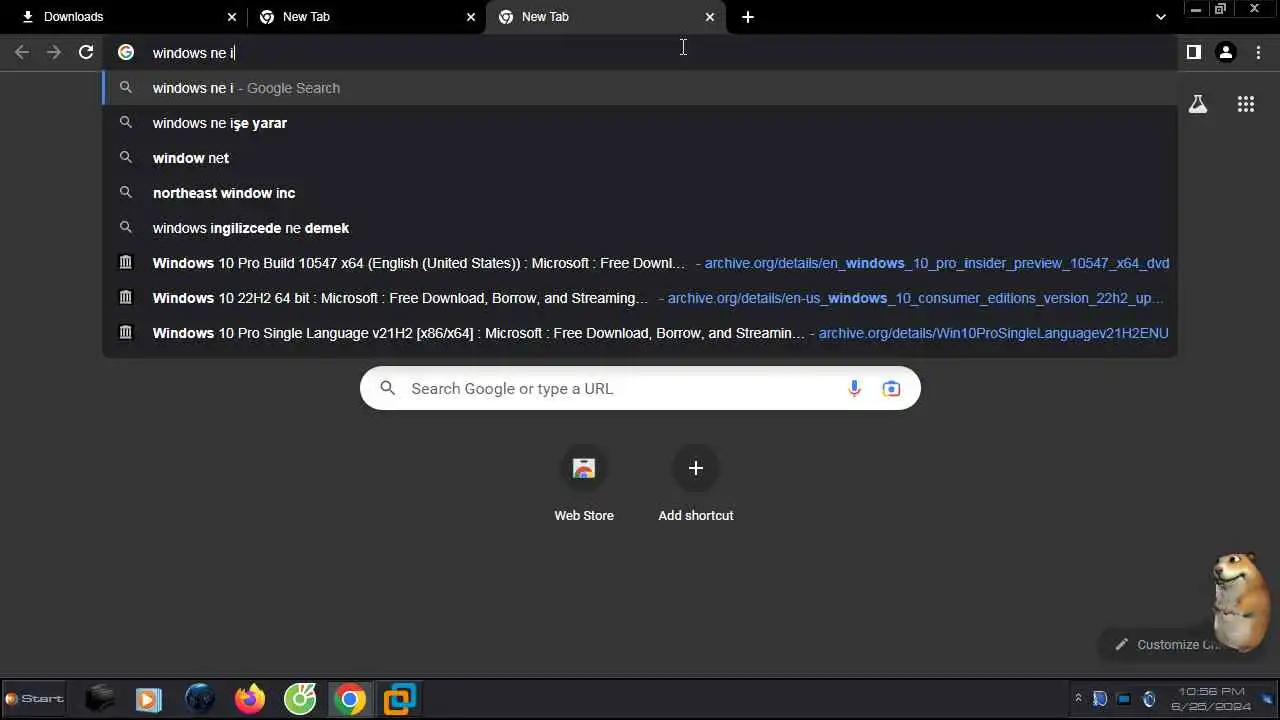Viewport: 1280px width, 720px height.
Task: Open the Web Store shortcut
Action: [584, 486]
